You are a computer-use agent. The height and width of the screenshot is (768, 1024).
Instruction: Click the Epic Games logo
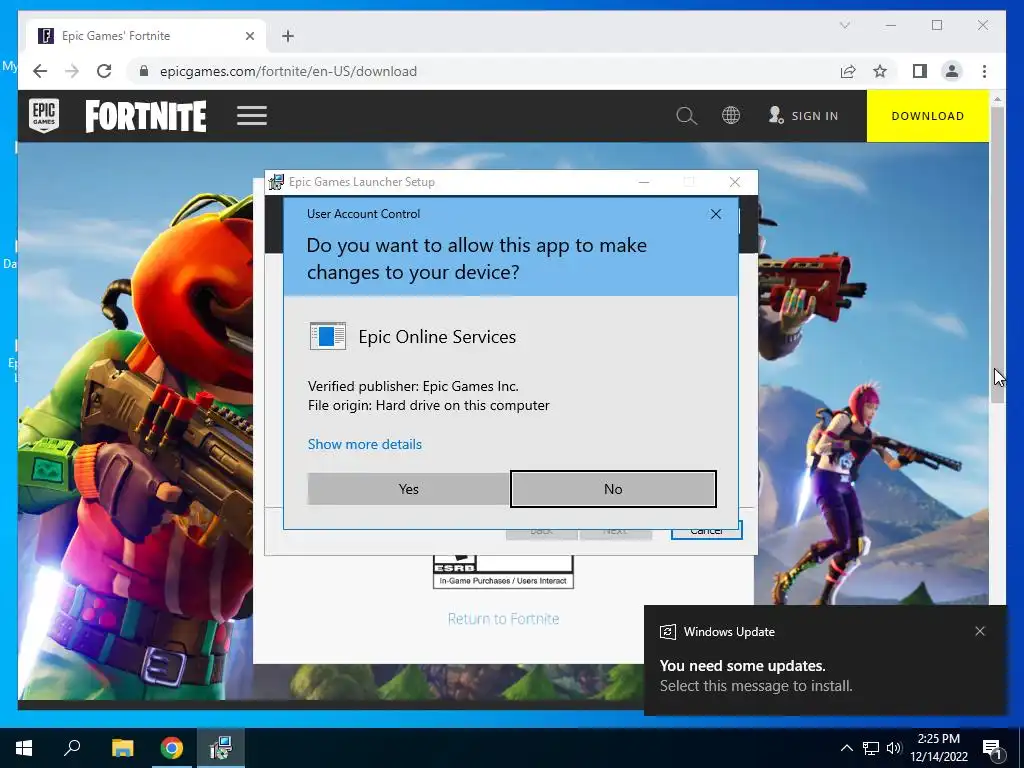[x=44, y=116]
